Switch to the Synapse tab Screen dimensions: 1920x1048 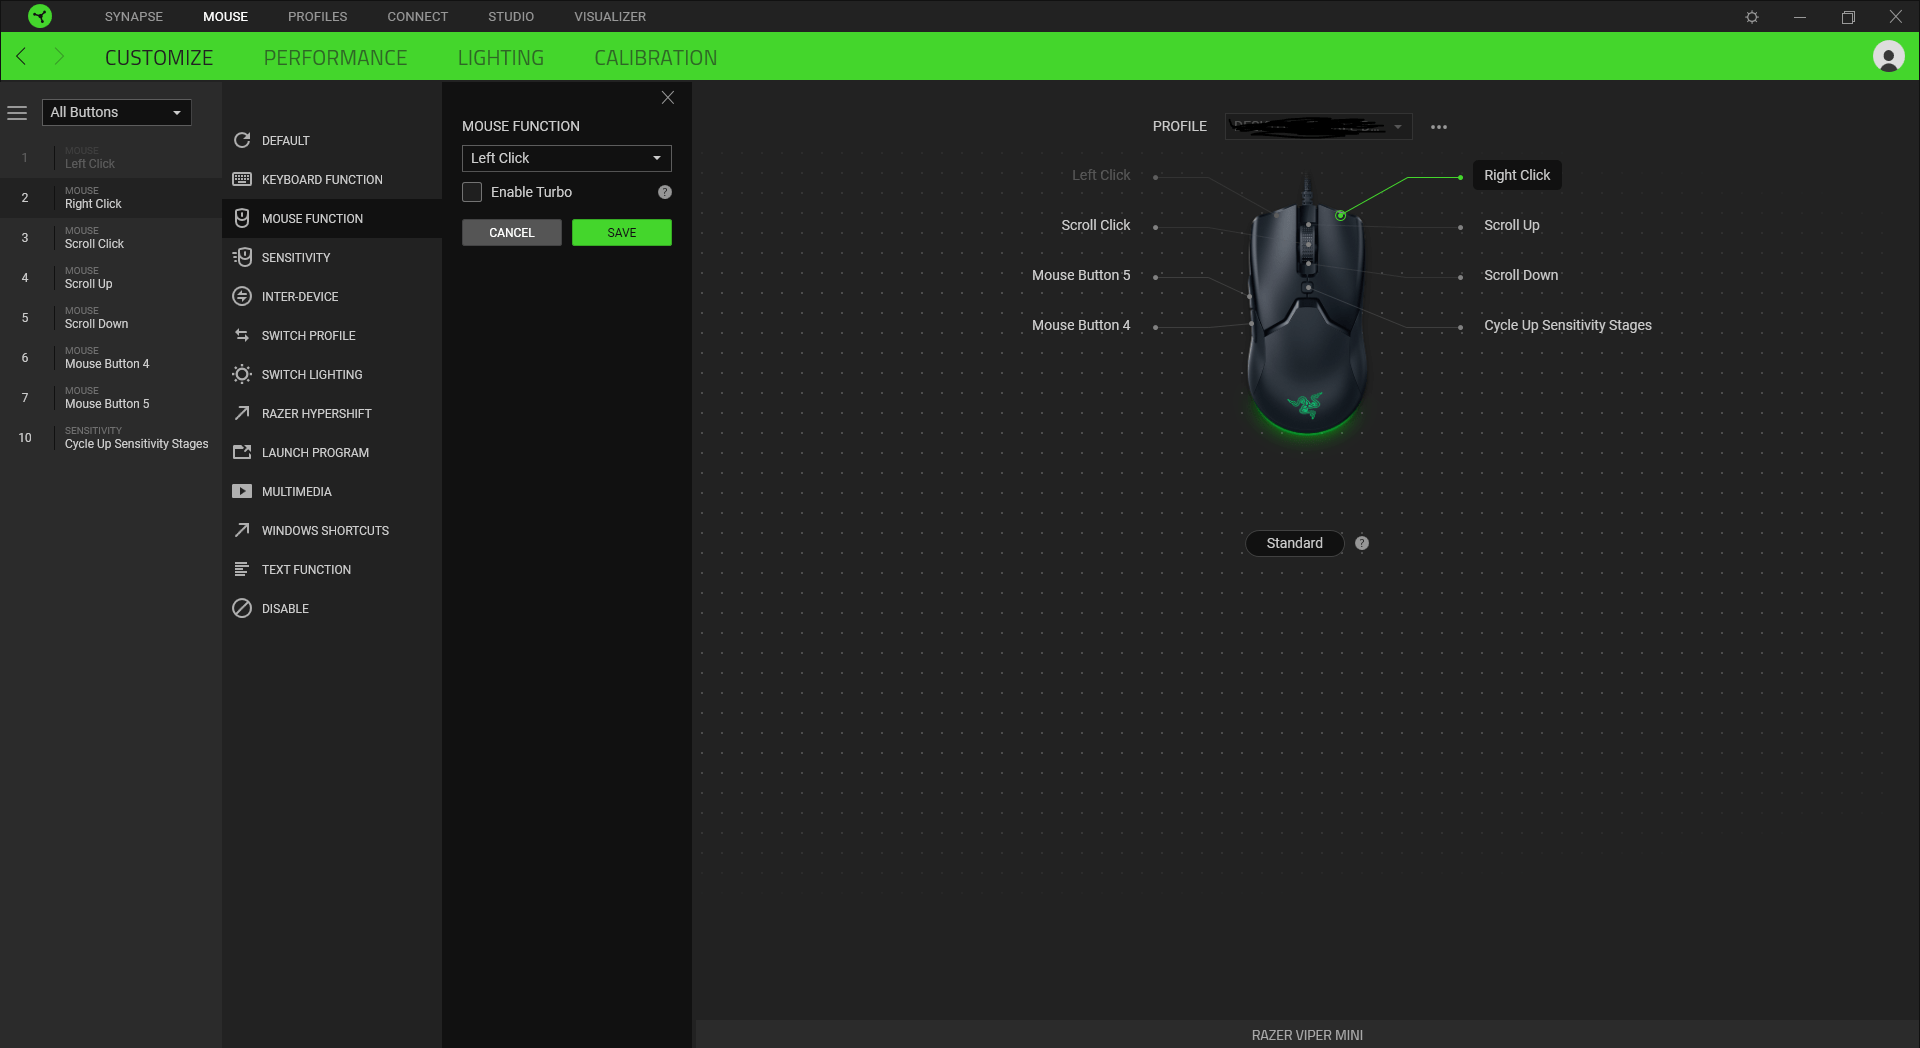point(134,17)
